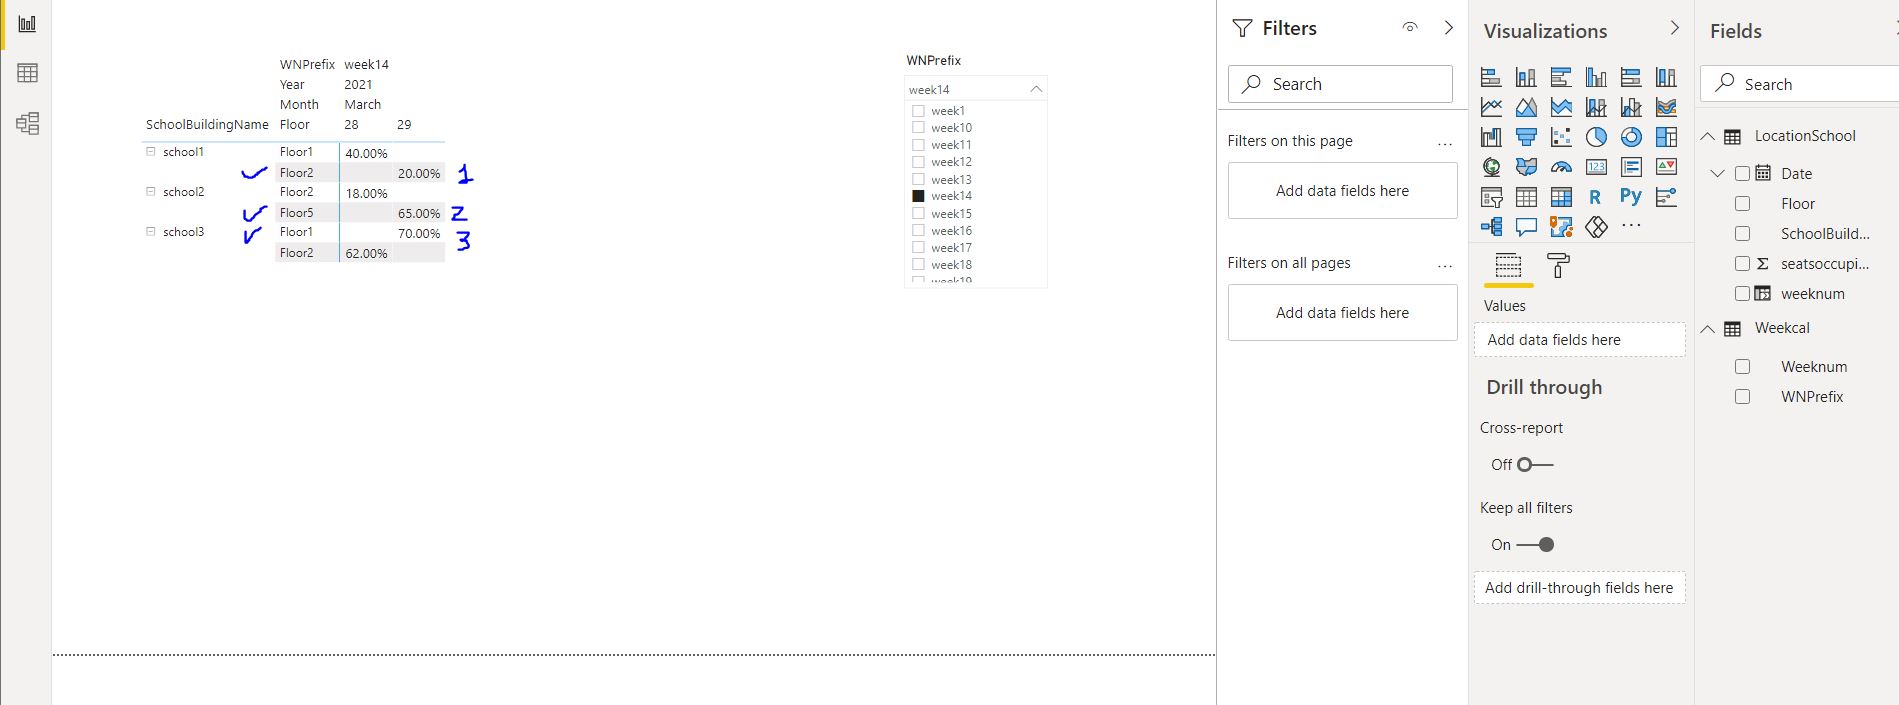Viewport: 1899px width, 705px height.
Task: Select the Ribbon chart visualization
Action: (x=1666, y=107)
